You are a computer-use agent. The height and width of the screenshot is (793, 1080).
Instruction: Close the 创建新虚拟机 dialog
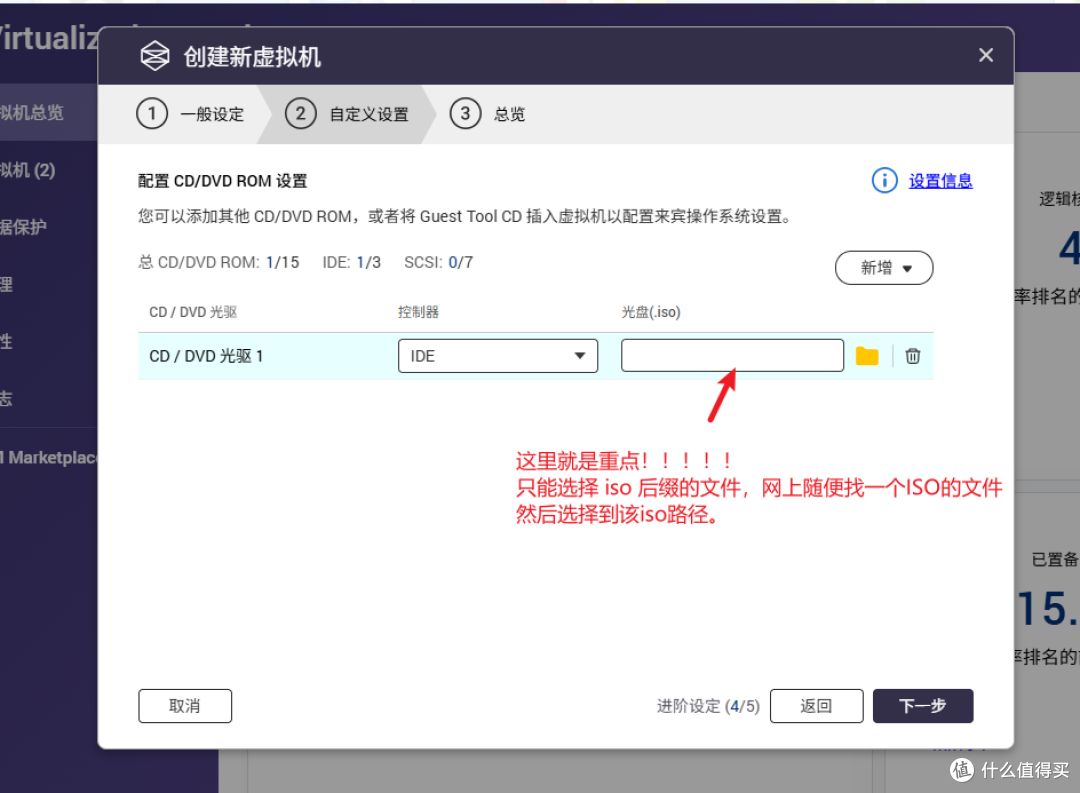pos(986,55)
